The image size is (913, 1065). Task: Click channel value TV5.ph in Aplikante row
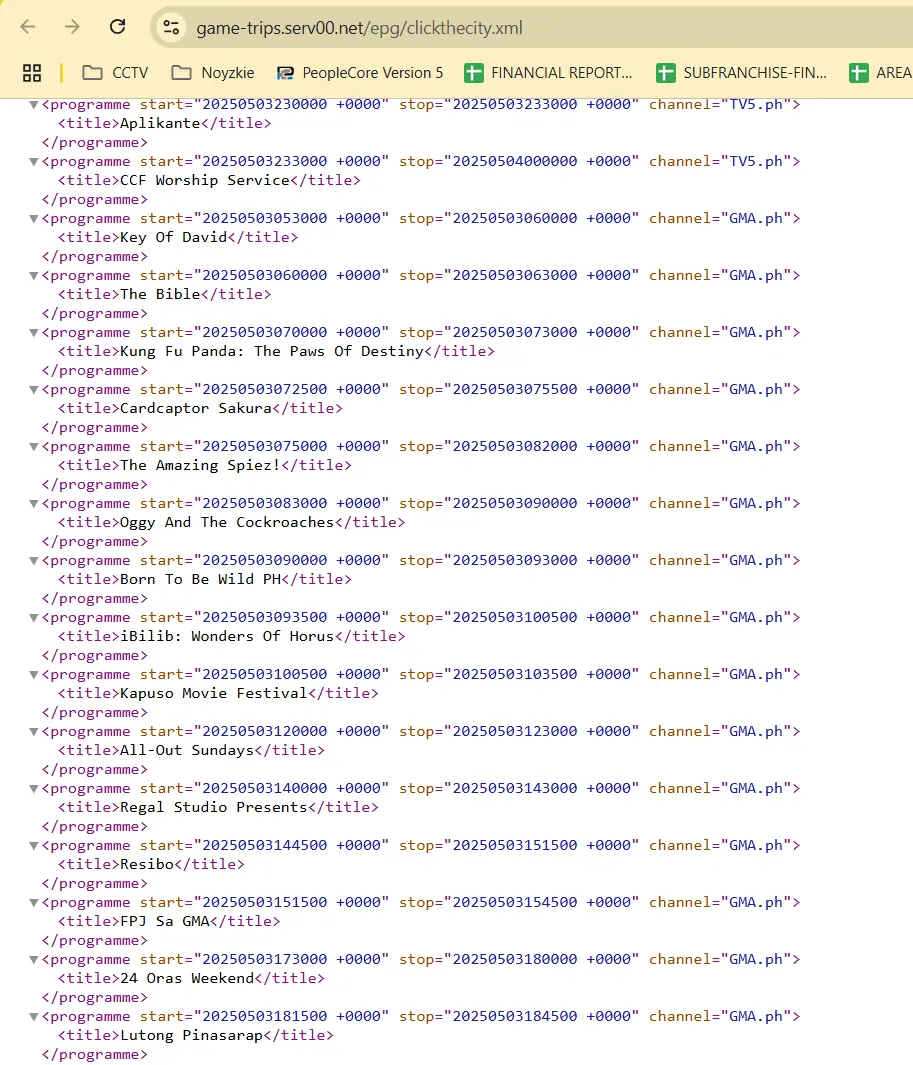(756, 105)
